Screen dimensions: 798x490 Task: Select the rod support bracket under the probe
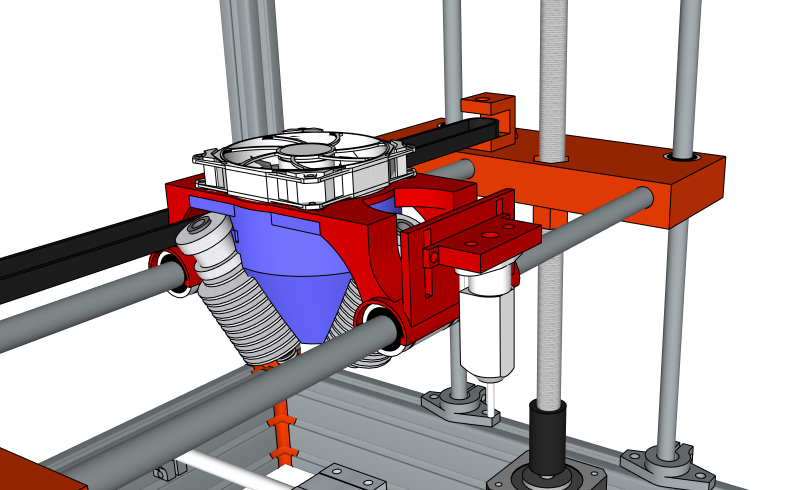pos(461,406)
